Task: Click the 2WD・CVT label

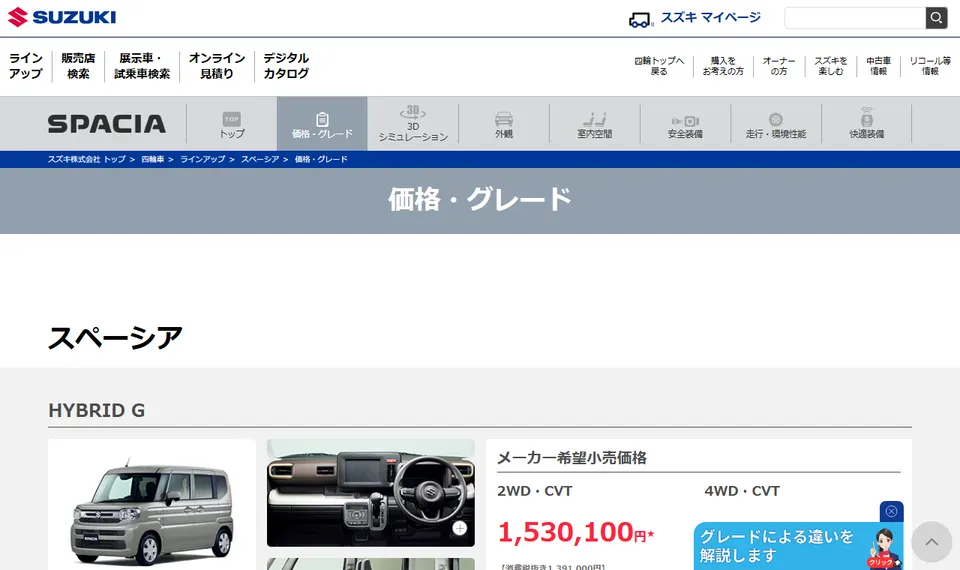Action: [x=535, y=491]
